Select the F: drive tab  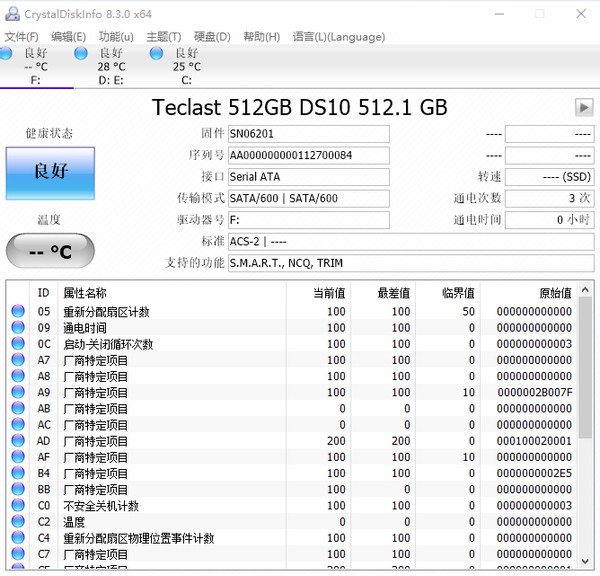(x=37, y=67)
